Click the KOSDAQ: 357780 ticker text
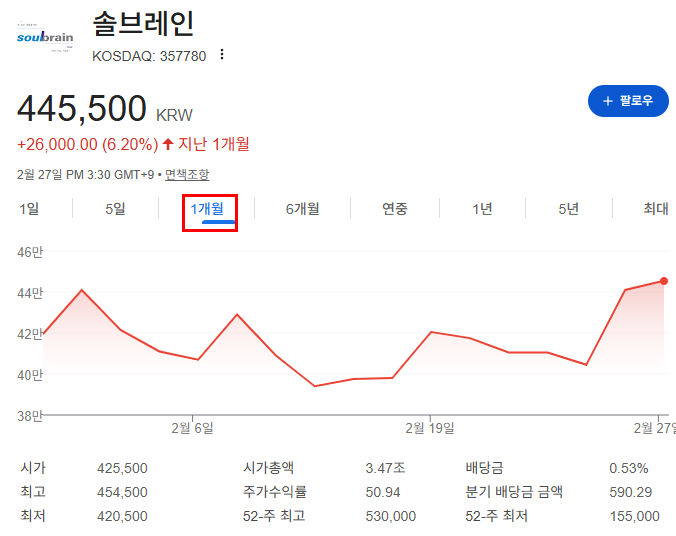This screenshot has width=676, height=536. coord(149,56)
